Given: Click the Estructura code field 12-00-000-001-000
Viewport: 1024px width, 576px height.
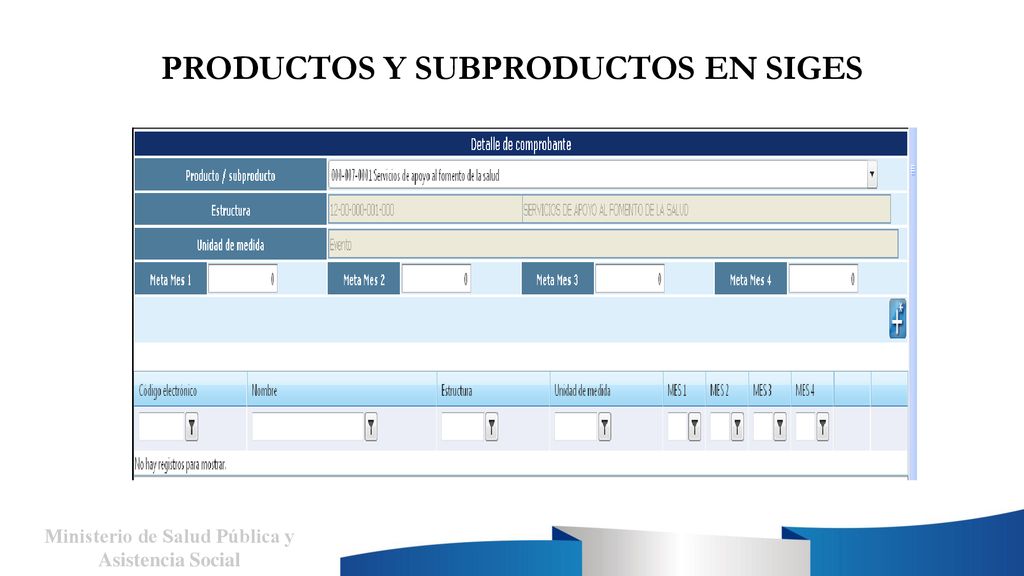Looking at the screenshot, I should [x=424, y=210].
